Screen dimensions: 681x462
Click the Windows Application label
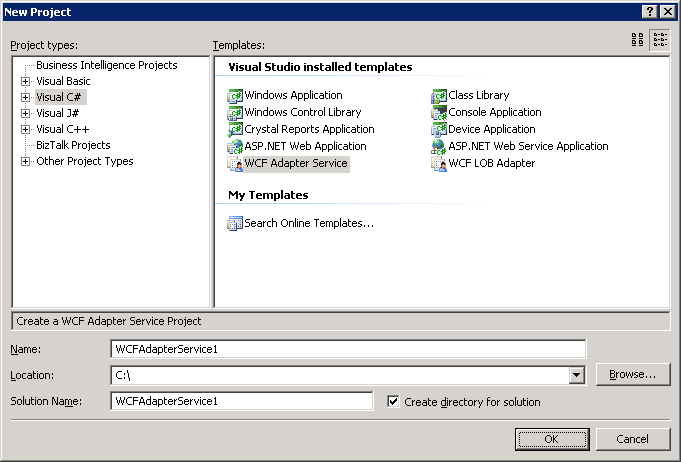tap(293, 95)
